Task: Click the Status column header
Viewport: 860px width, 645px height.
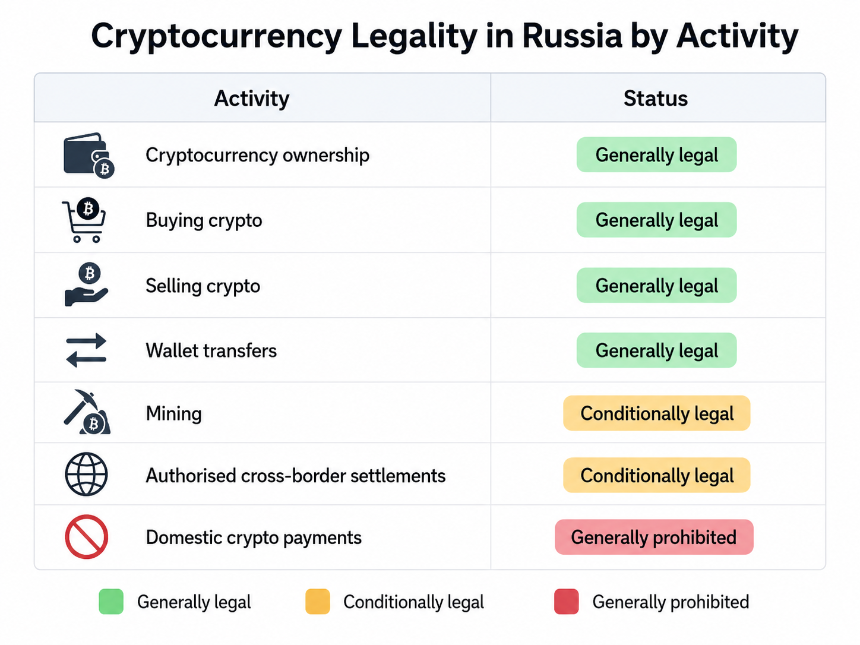Action: click(655, 99)
